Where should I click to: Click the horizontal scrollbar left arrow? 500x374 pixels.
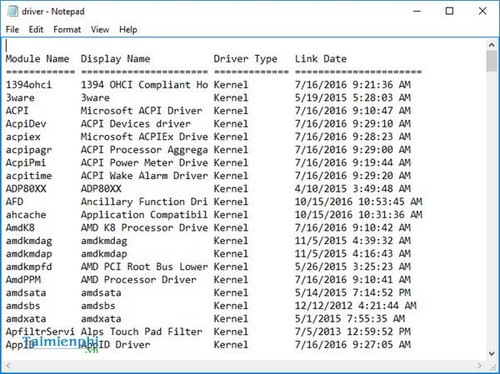pos(8,366)
